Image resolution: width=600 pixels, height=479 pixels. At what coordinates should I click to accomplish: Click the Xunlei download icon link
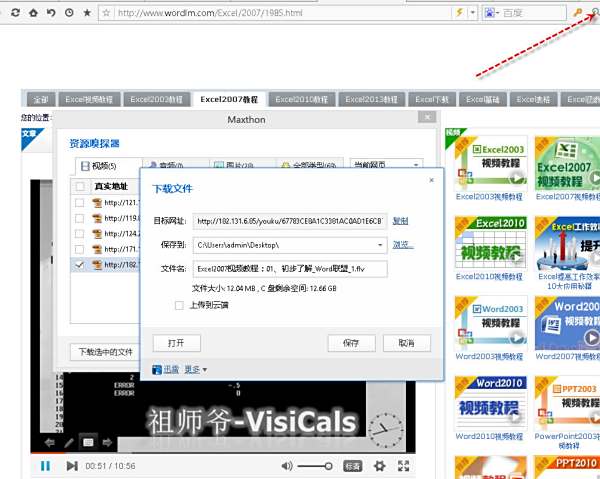click(x=165, y=370)
